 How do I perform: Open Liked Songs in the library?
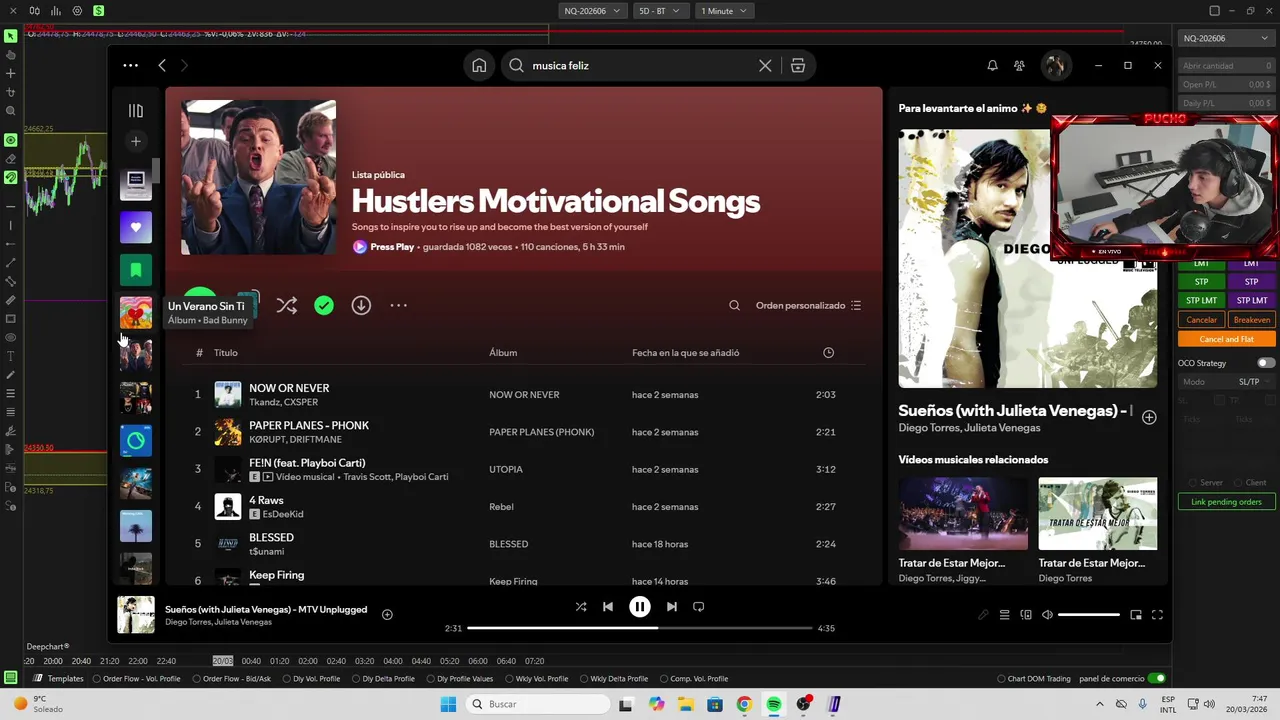click(136, 227)
